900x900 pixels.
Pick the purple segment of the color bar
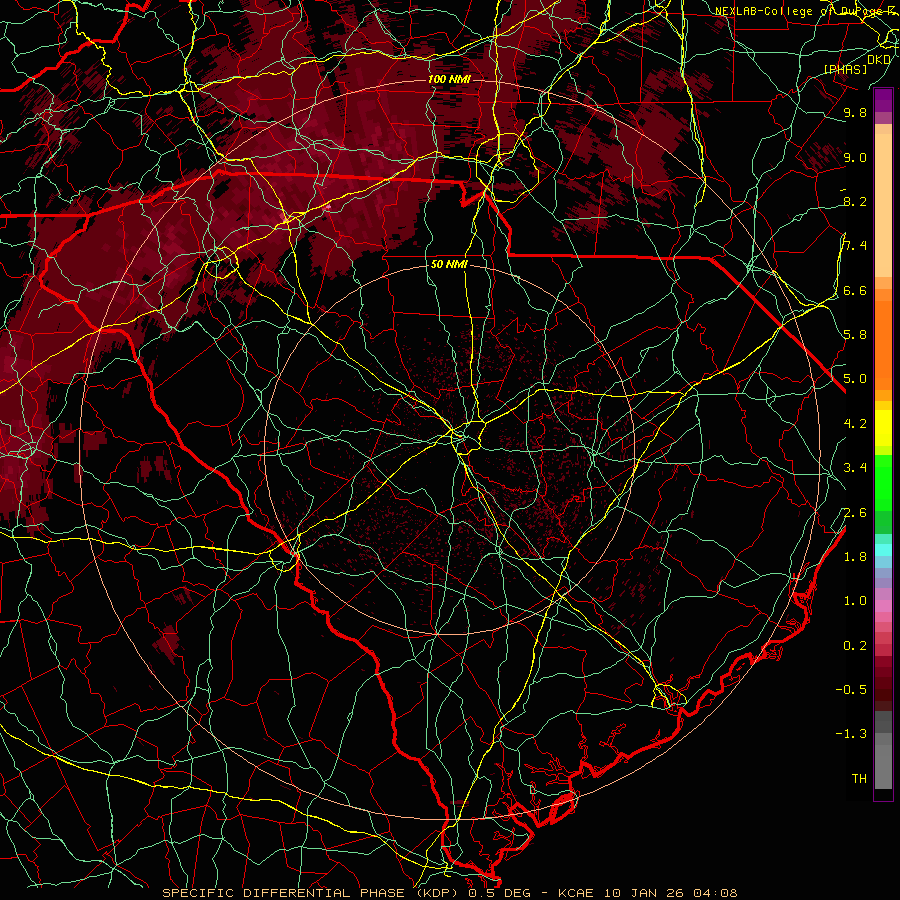coord(883,100)
